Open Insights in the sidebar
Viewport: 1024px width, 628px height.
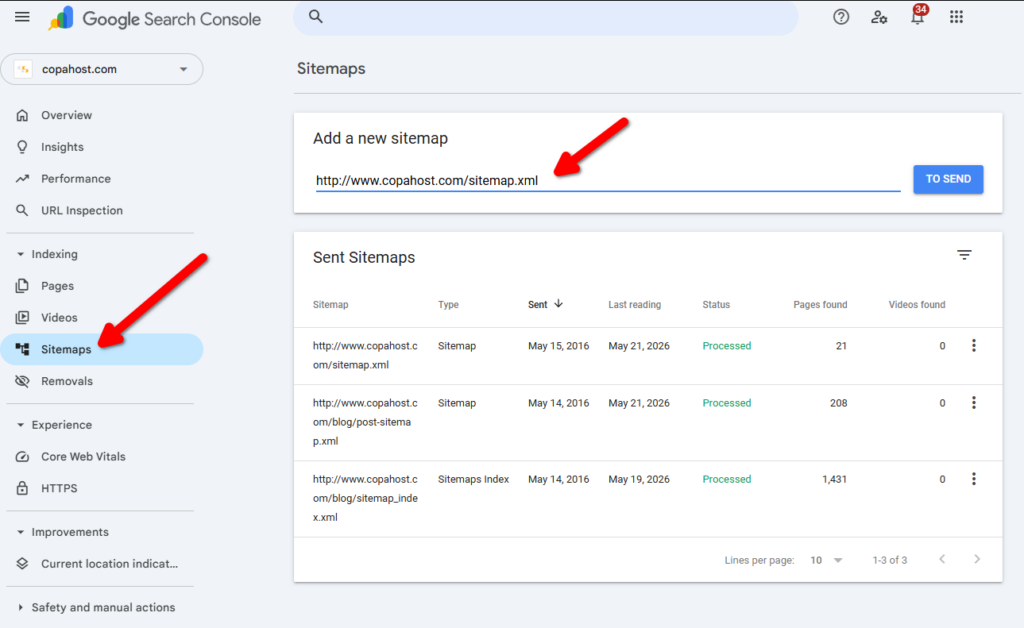tap(62, 147)
